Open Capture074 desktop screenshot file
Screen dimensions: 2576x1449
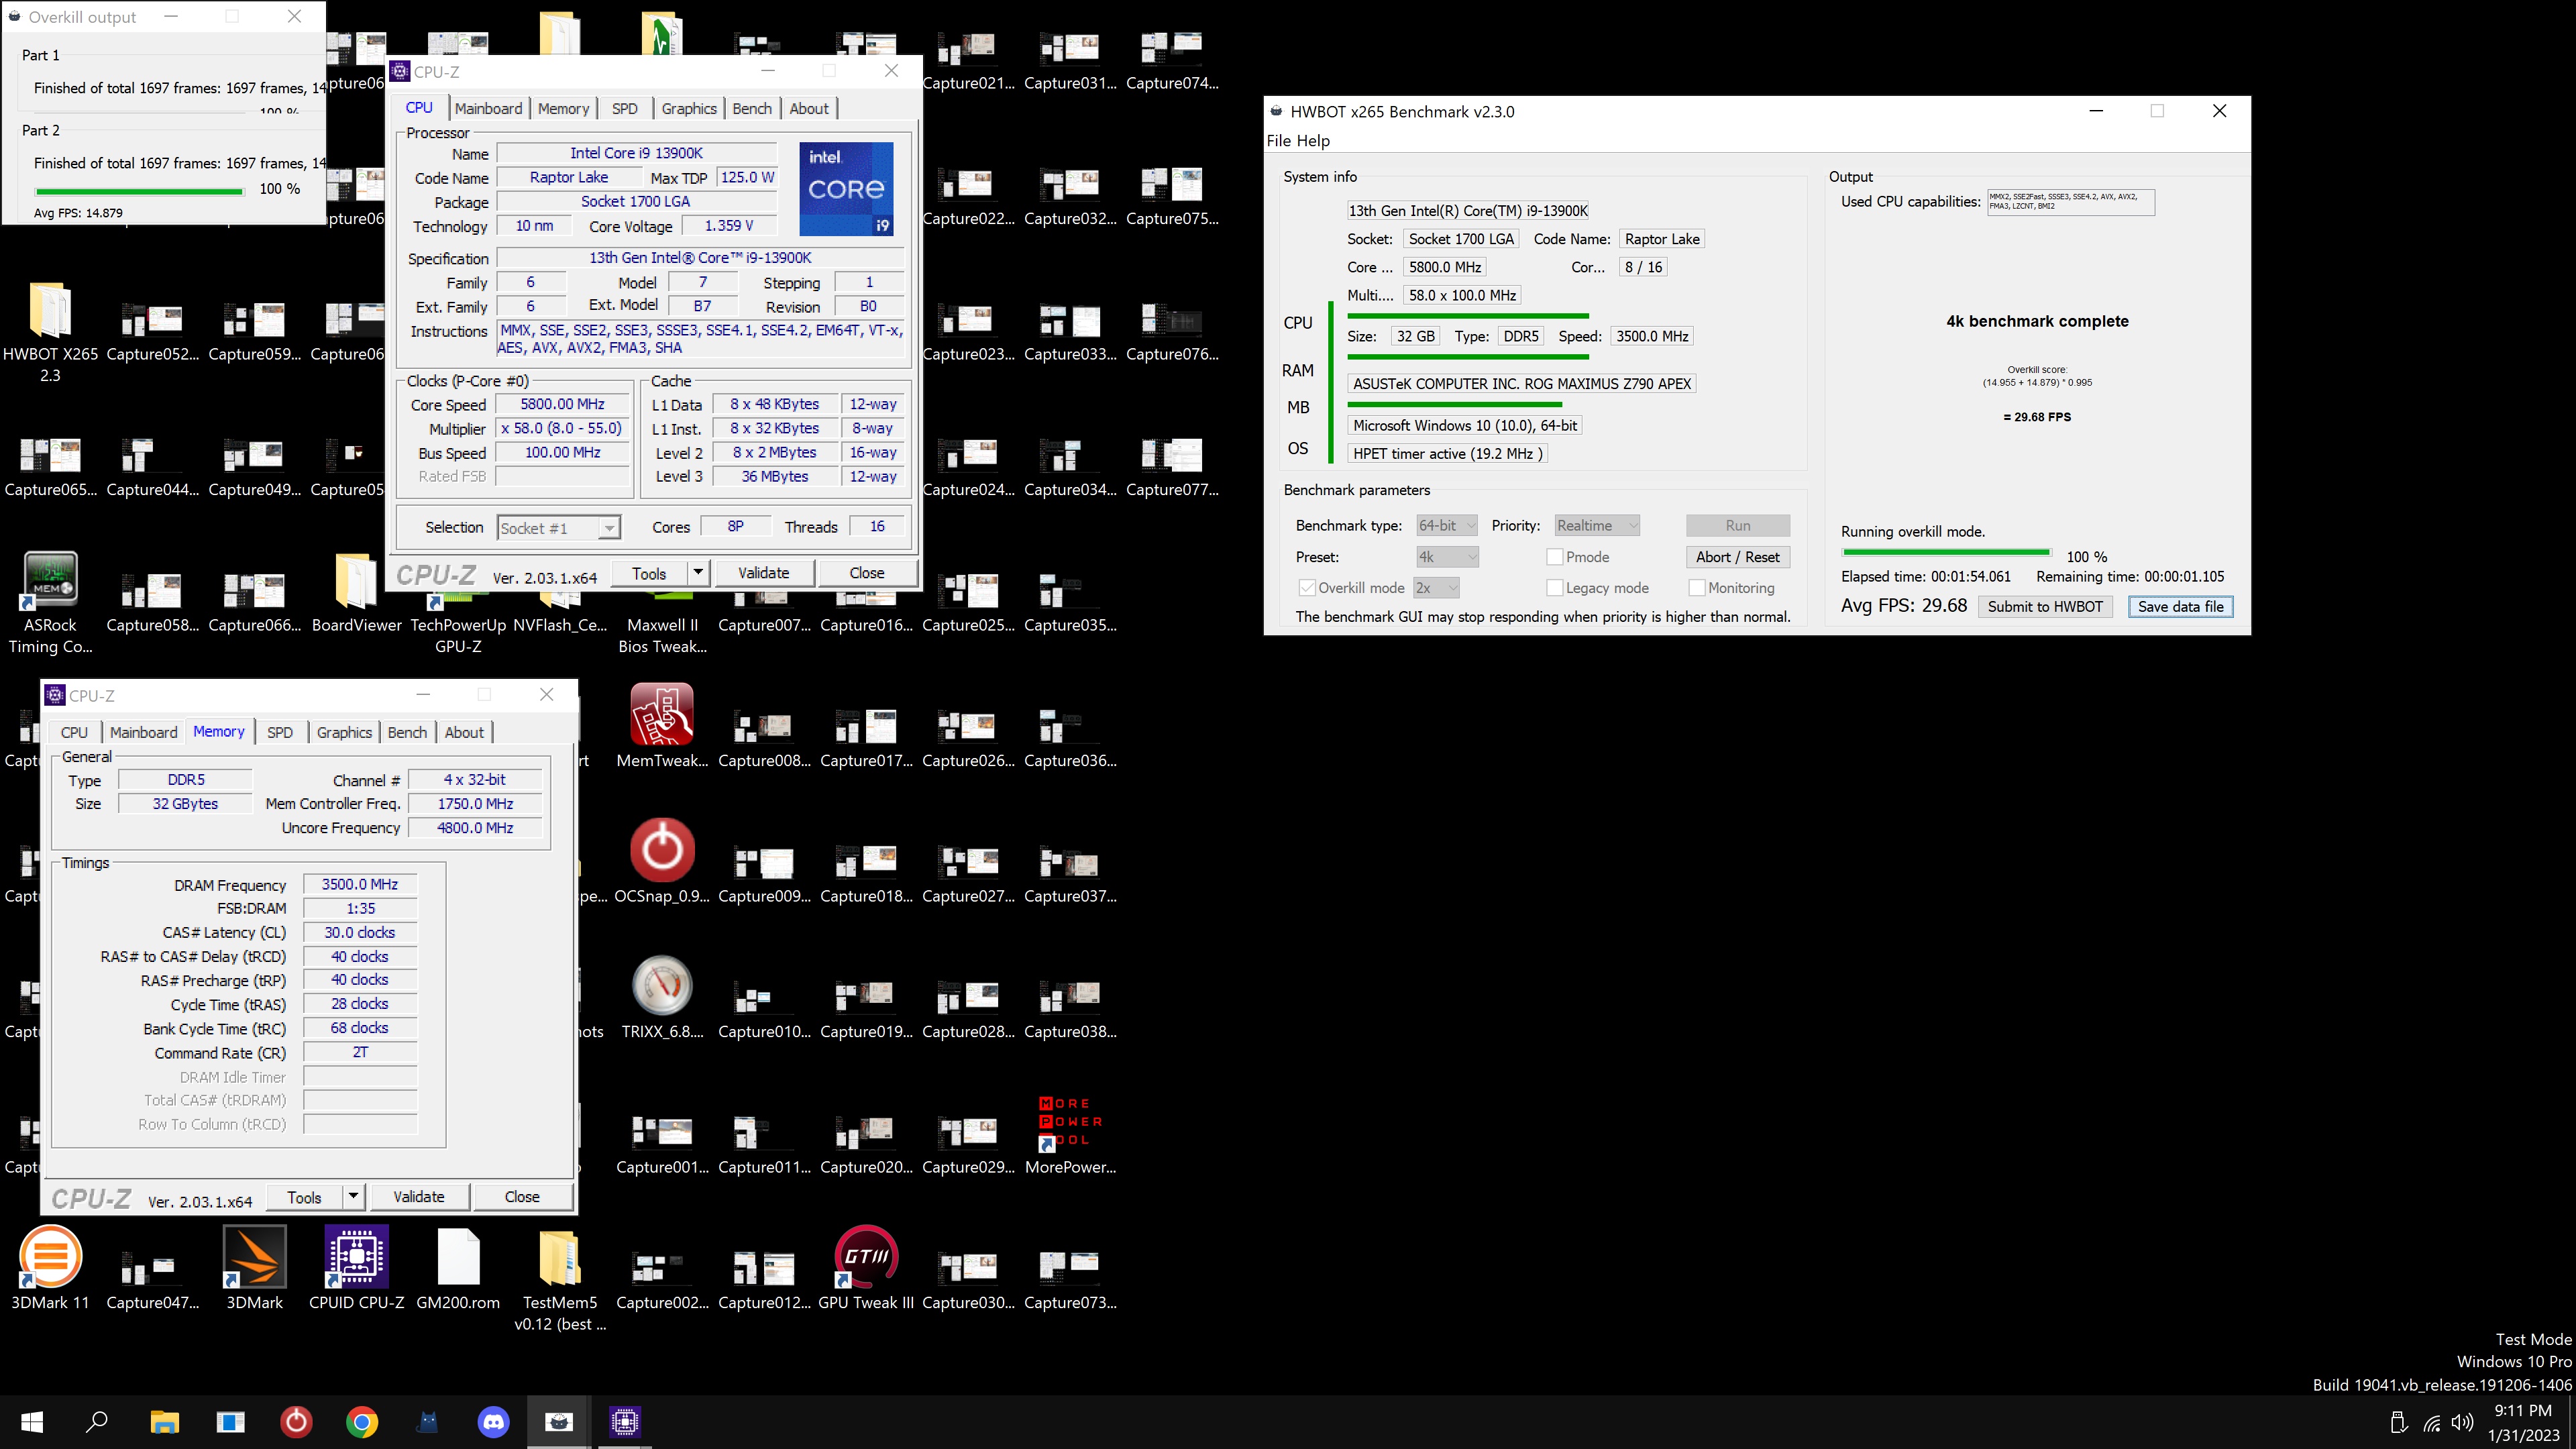click(x=1172, y=60)
